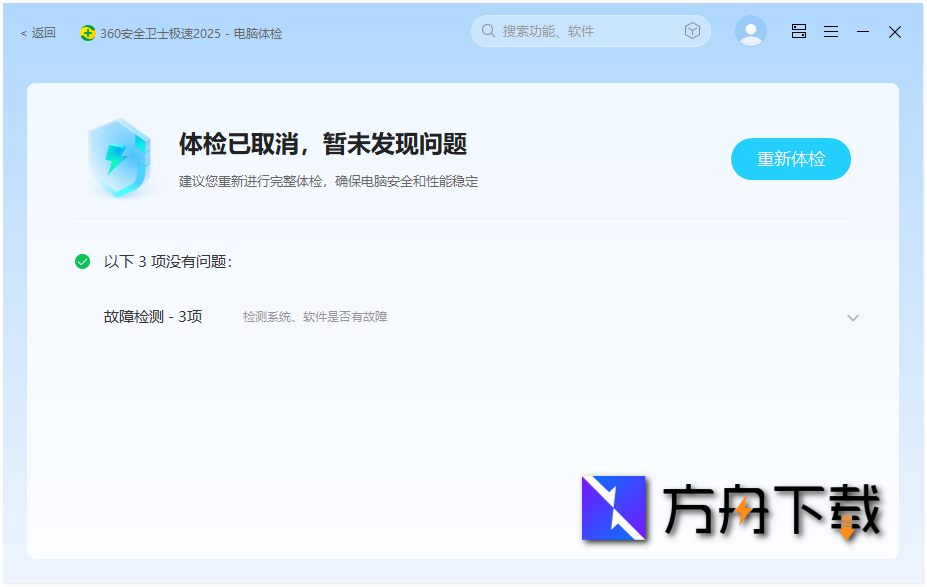Click the 360安全卫士 logo in the title bar

[x=86, y=33]
